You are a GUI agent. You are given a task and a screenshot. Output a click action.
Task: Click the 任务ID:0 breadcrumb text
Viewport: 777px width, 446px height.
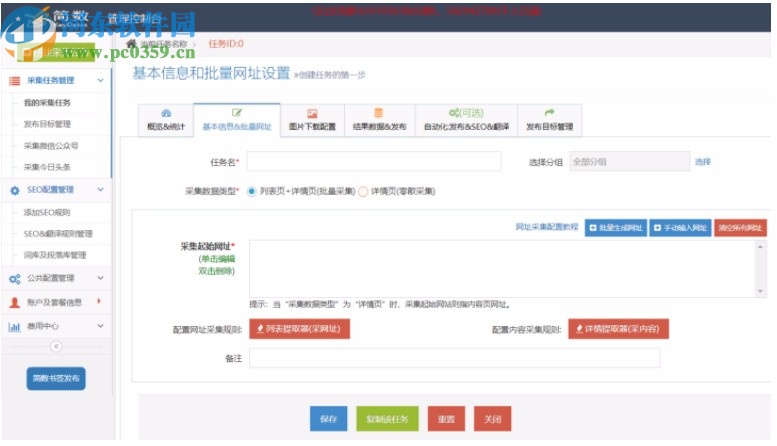point(226,44)
